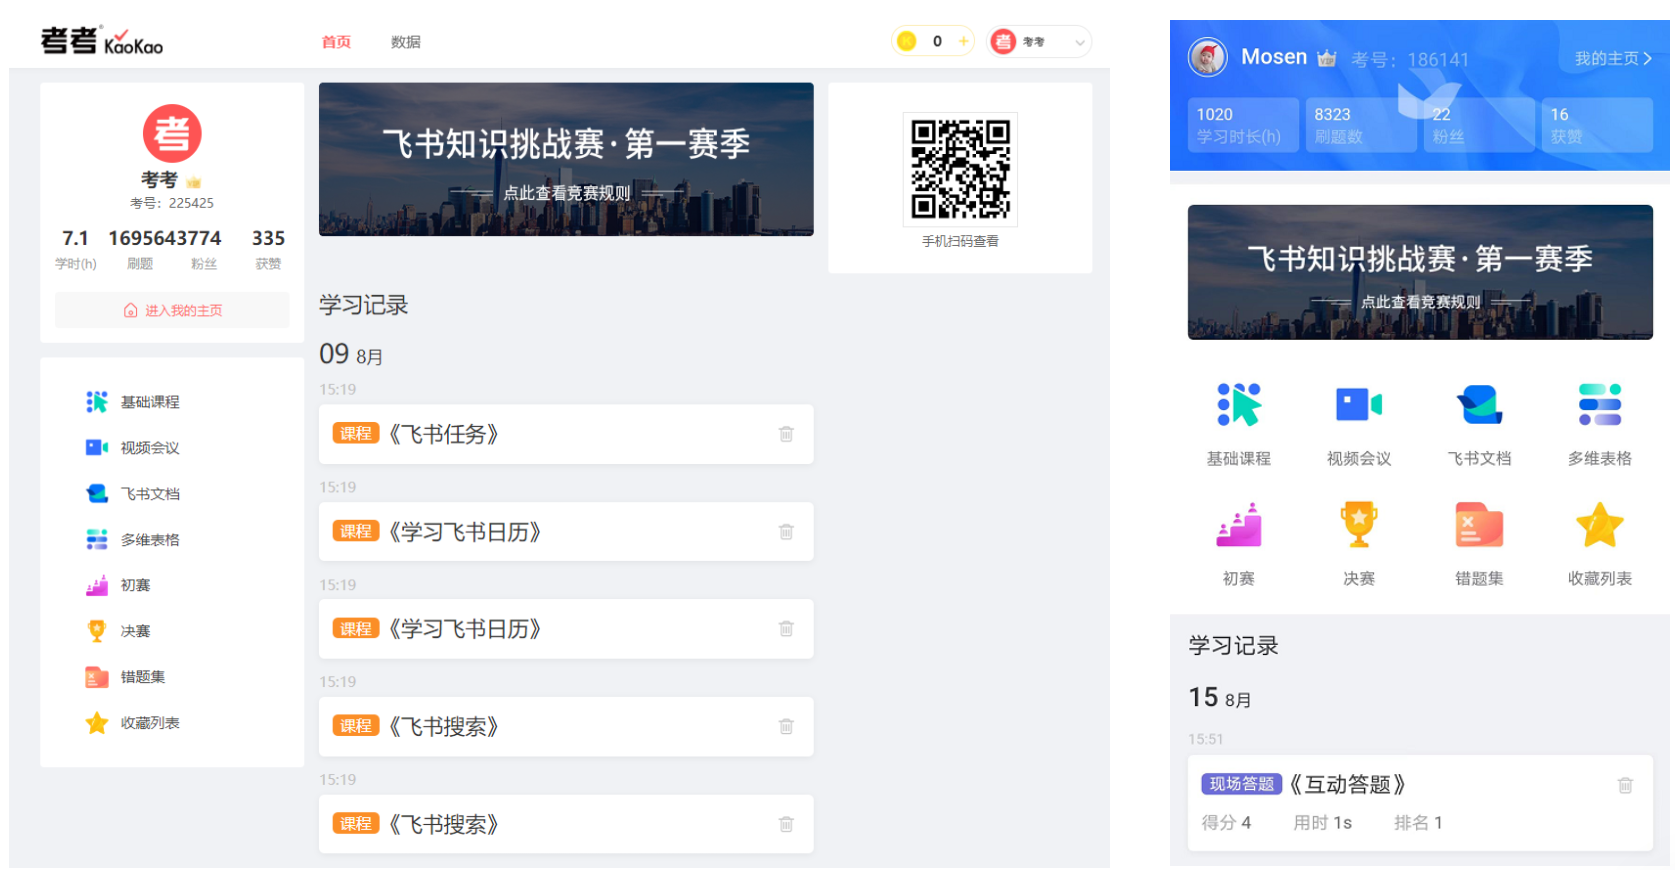This screenshot has height=870, width=1675.
Task: Tap the mobile 飞书知识挑战赛 banner
Action: [x=1420, y=272]
